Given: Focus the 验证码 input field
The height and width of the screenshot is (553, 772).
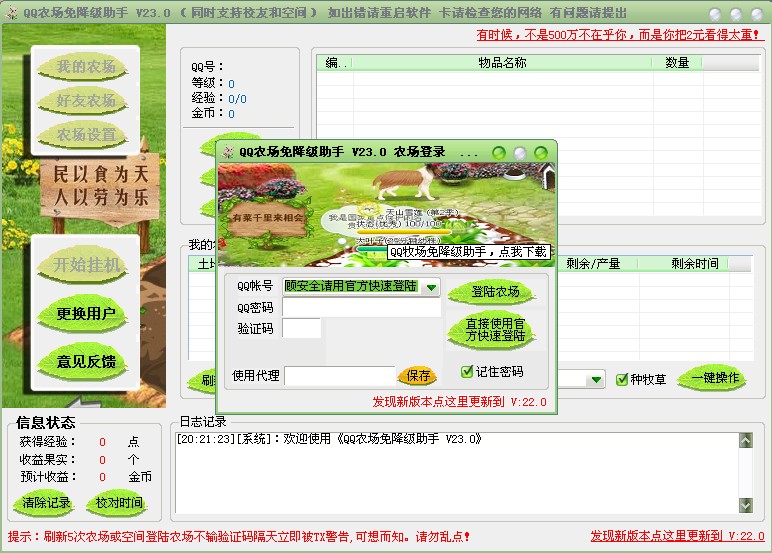Looking at the screenshot, I should click(x=301, y=328).
